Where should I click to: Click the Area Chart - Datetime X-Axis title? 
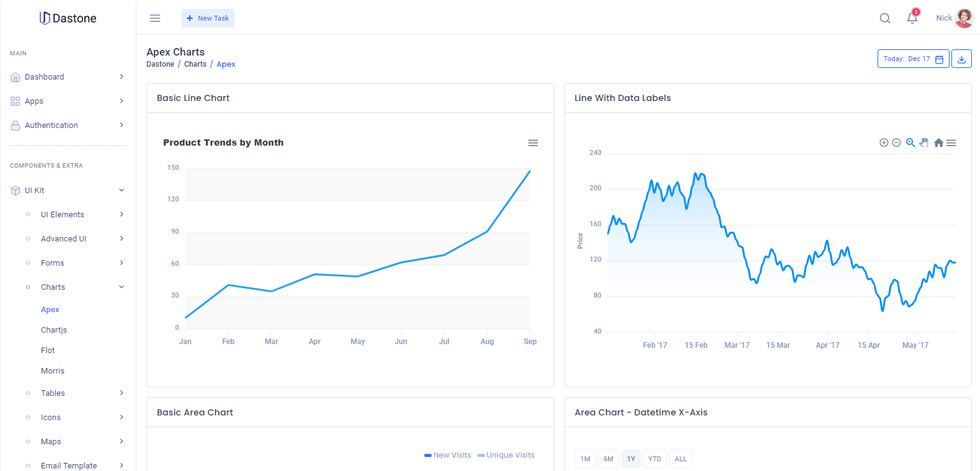pos(641,412)
